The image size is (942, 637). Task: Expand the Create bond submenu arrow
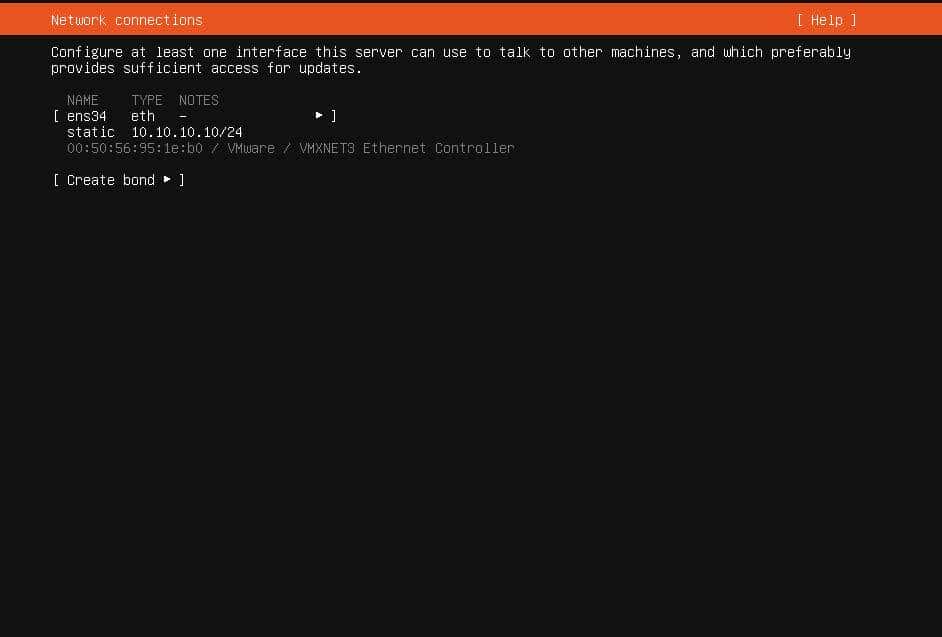tap(166, 180)
